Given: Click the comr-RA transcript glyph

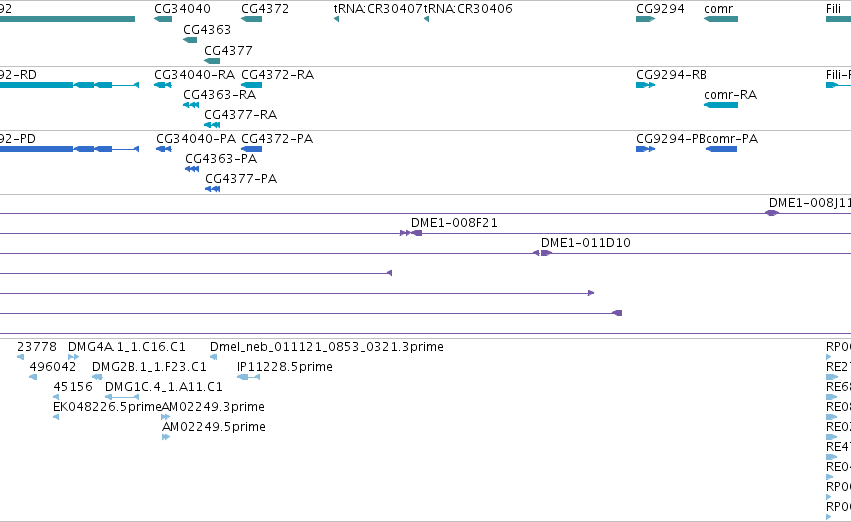Looking at the screenshot, I should click(x=721, y=105).
